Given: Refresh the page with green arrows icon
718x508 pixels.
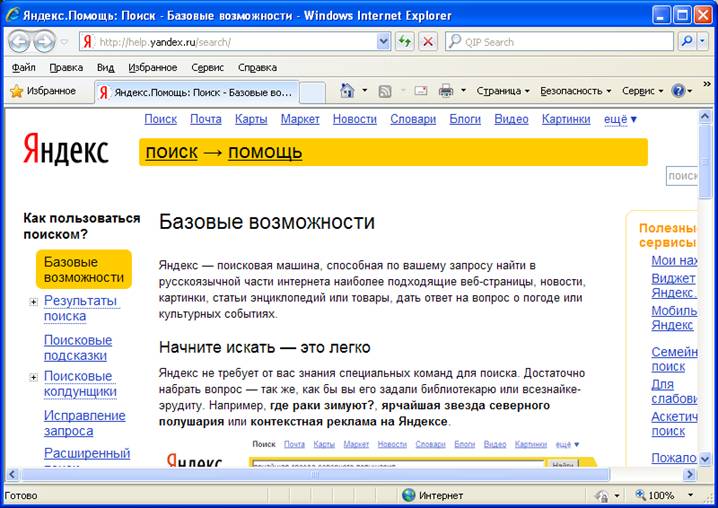Looking at the screenshot, I should click(405, 42).
